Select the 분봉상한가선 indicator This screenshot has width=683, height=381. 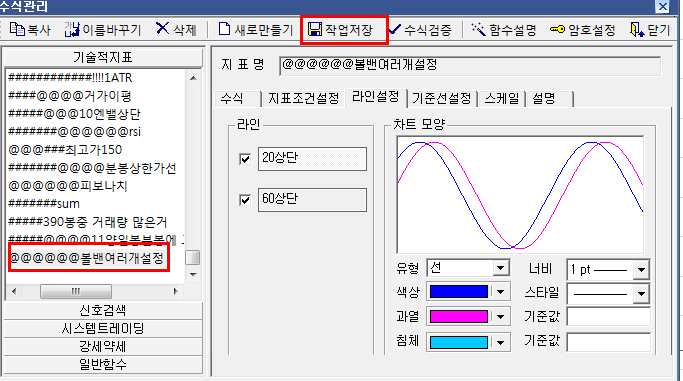click(92, 168)
